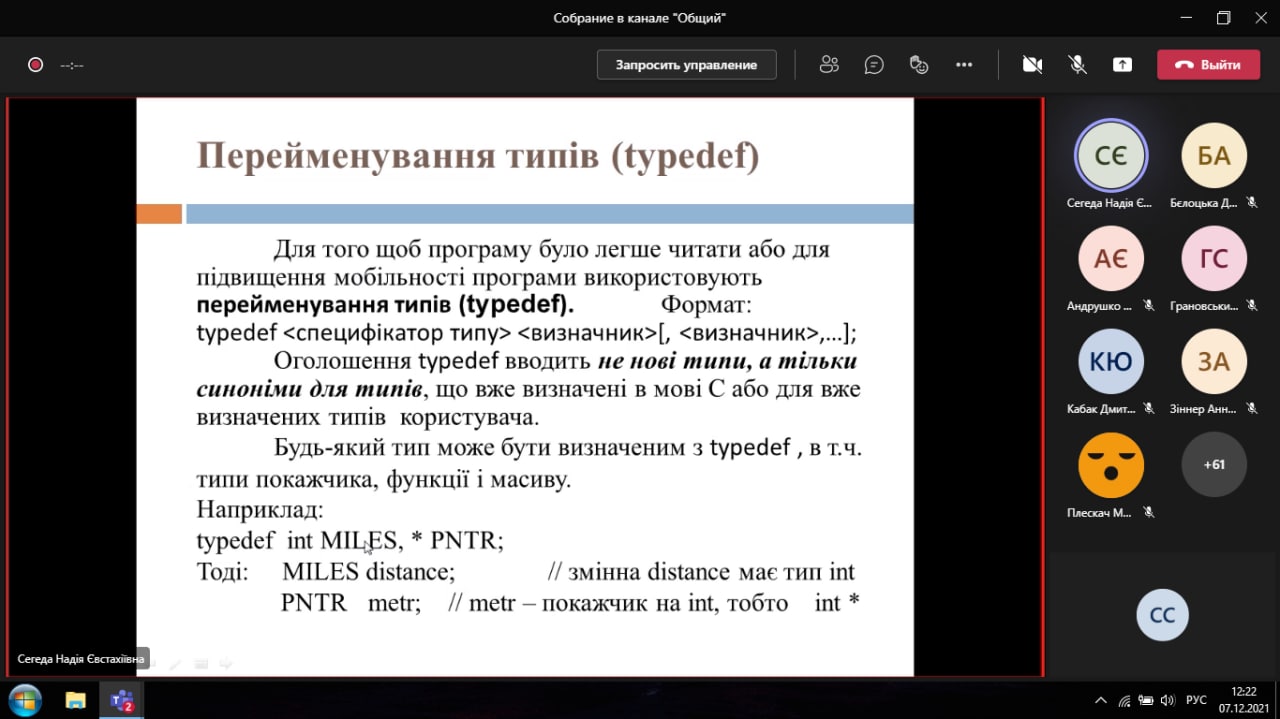Unmute the microphone
This screenshot has height=719, width=1280.
pyautogui.click(x=1077, y=65)
